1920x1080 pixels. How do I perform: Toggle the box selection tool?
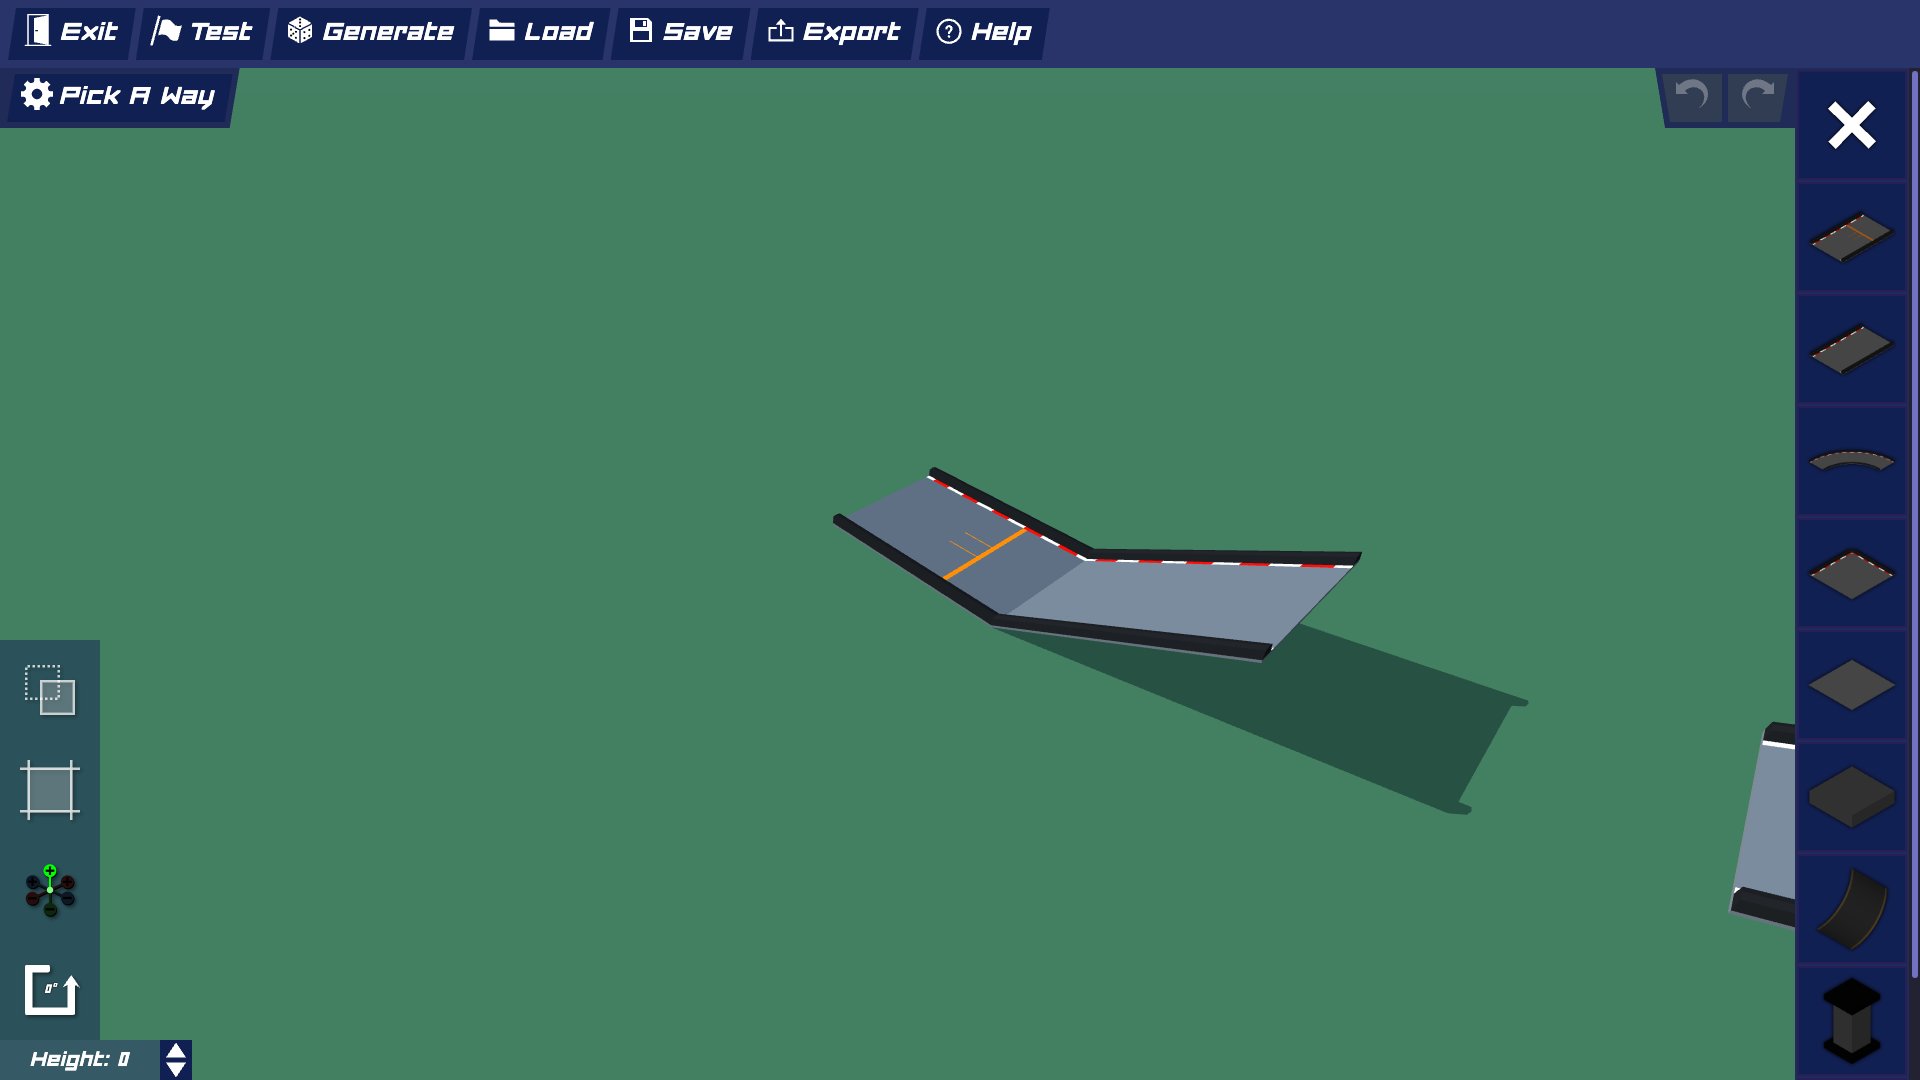click(x=50, y=690)
